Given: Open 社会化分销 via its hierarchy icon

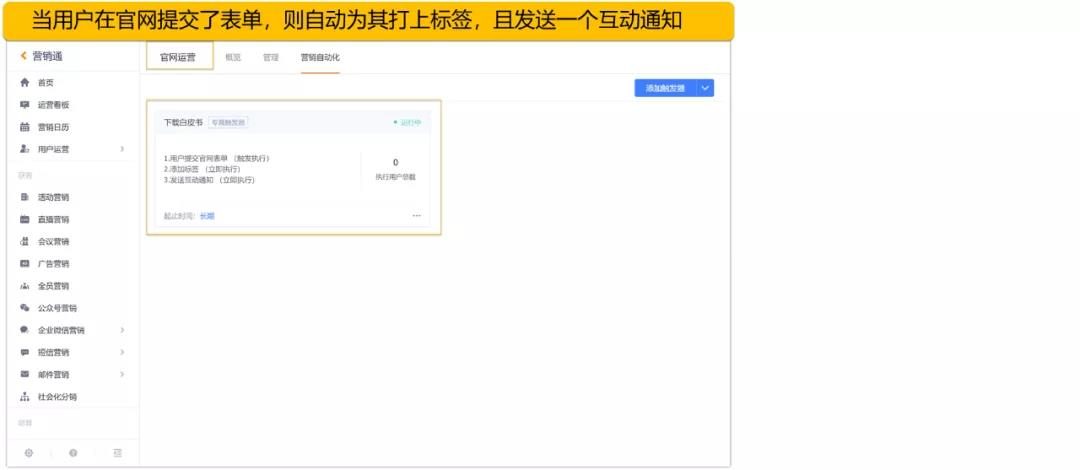Looking at the screenshot, I should point(25,397).
